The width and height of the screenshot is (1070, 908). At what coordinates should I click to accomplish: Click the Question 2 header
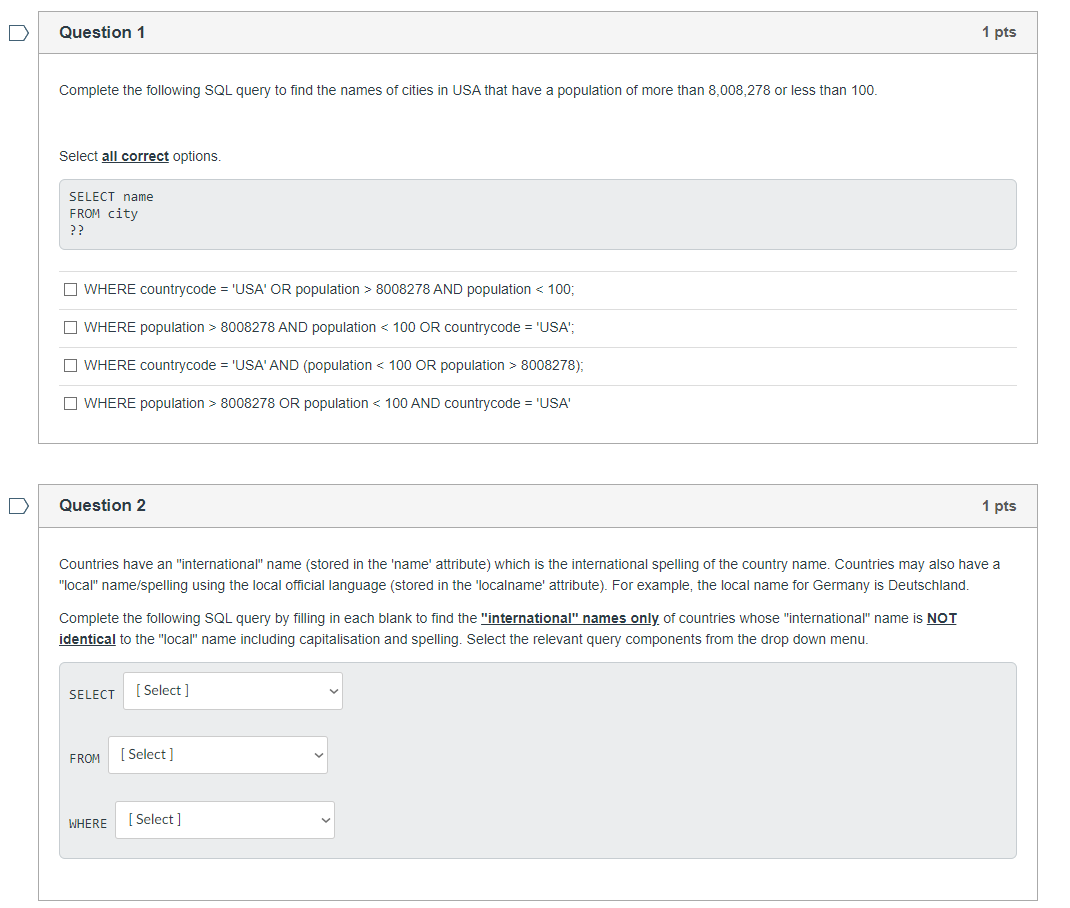tap(102, 505)
